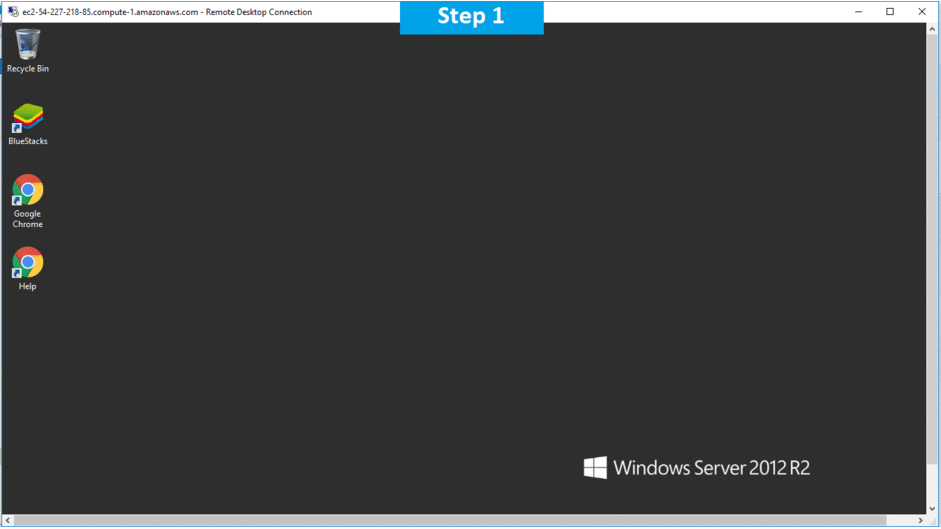Click the 'Recycle Bin' text label

coord(28,69)
